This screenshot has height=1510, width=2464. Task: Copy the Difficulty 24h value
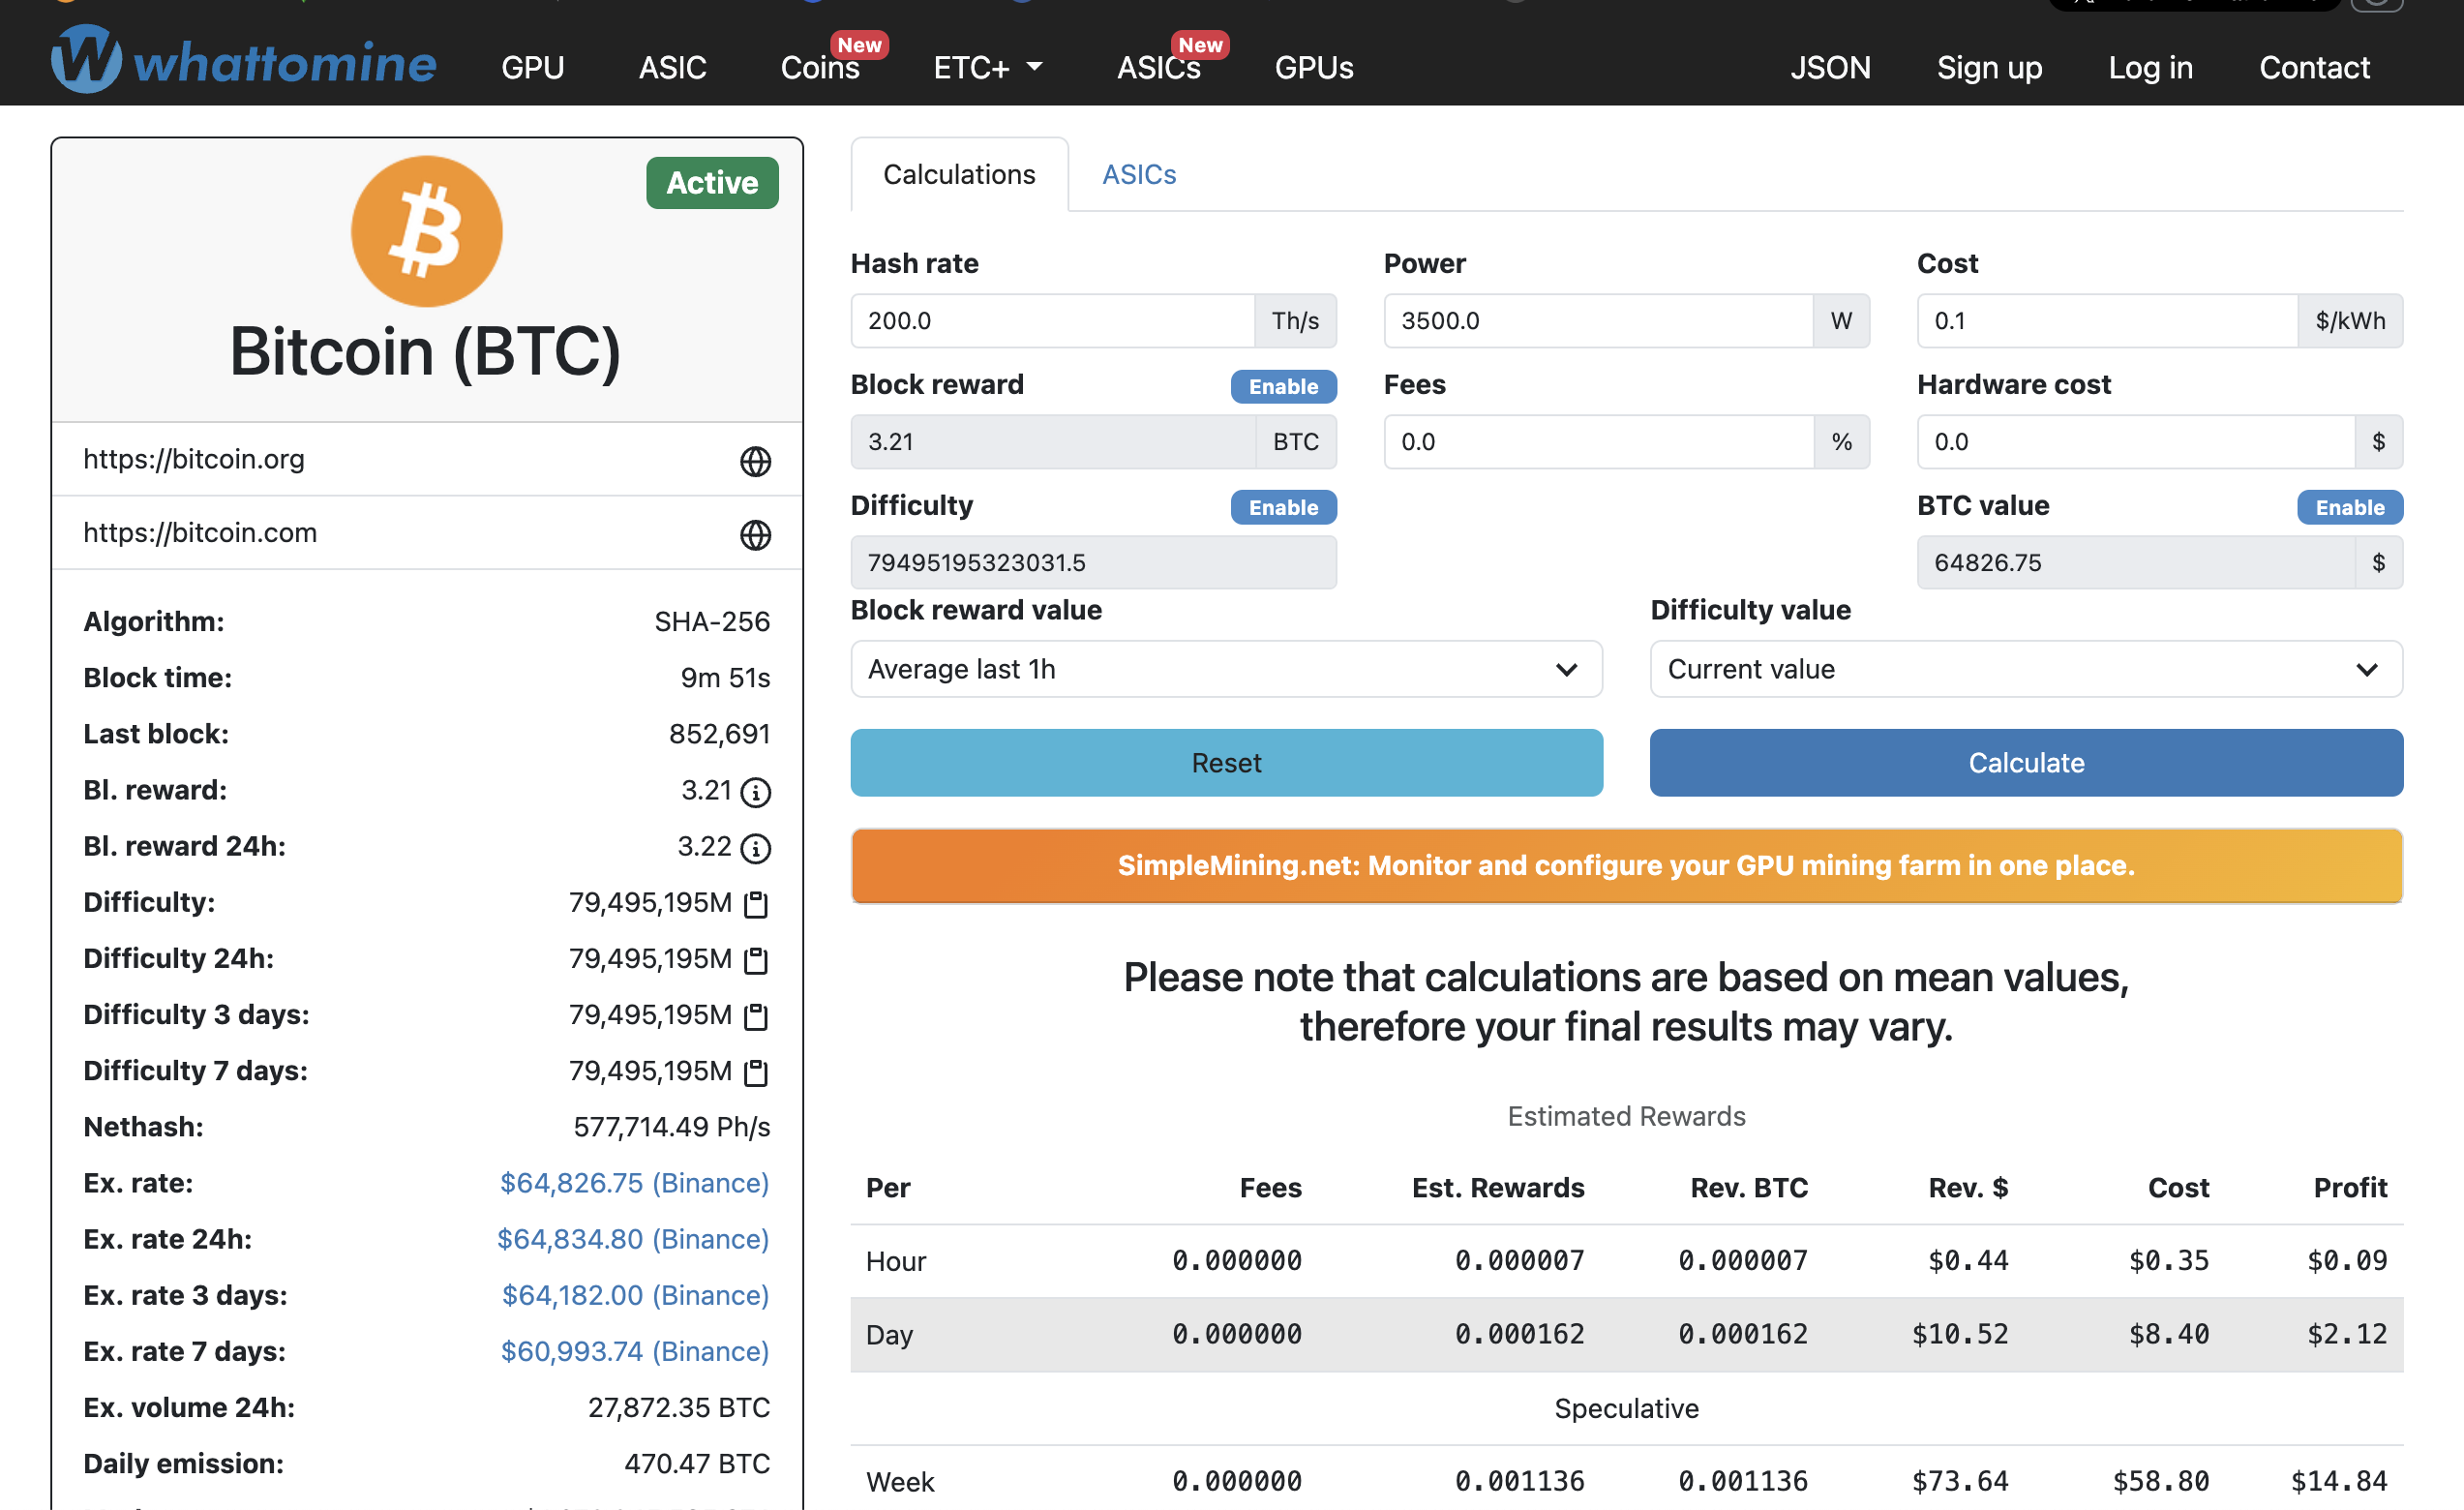tap(757, 960)
